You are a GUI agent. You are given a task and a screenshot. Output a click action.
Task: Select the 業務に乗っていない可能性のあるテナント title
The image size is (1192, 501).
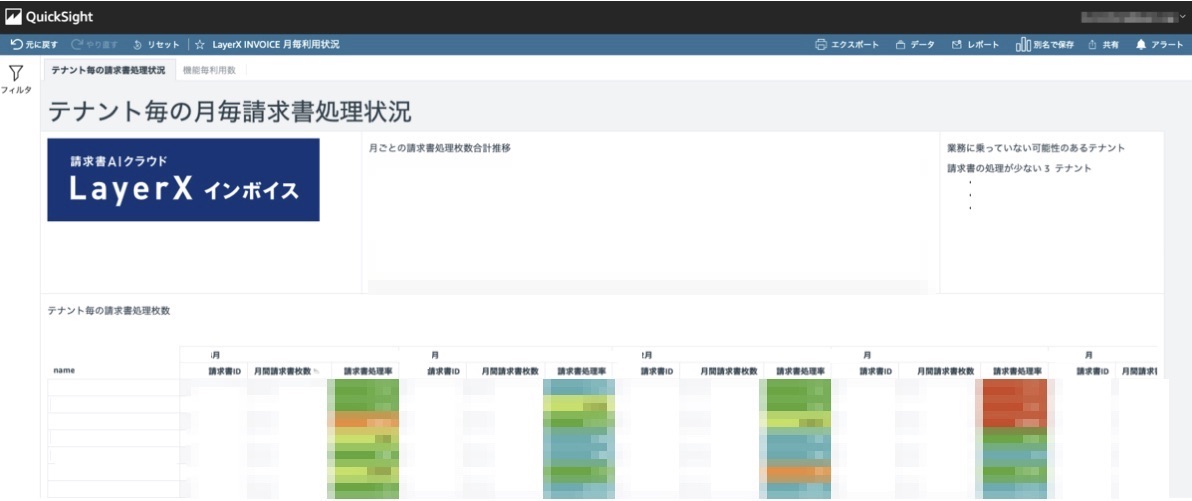pyautogui.click(x=1036, y=147)
